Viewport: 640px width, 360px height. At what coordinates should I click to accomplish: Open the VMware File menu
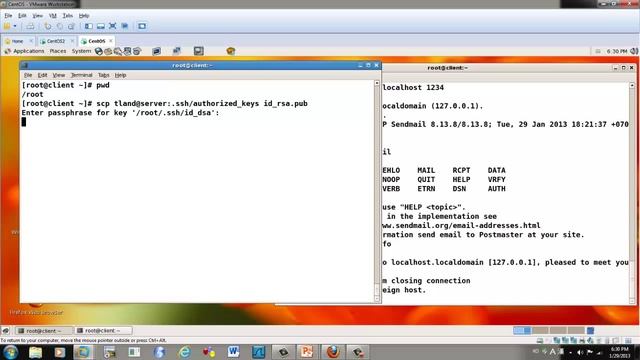coord(8,16)
